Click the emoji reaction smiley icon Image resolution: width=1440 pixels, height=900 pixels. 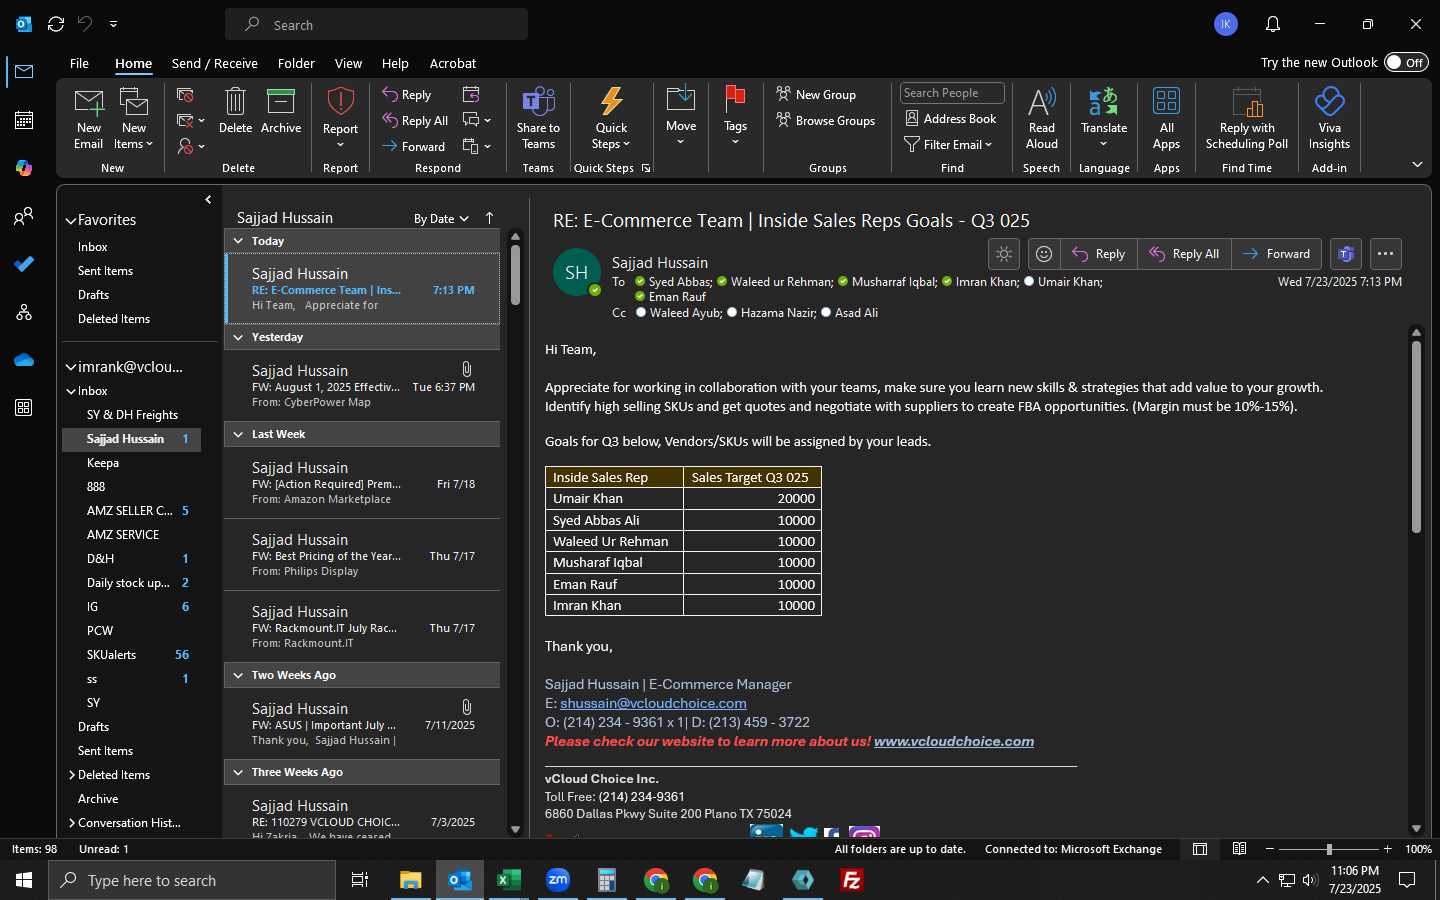click(1043, 254)
